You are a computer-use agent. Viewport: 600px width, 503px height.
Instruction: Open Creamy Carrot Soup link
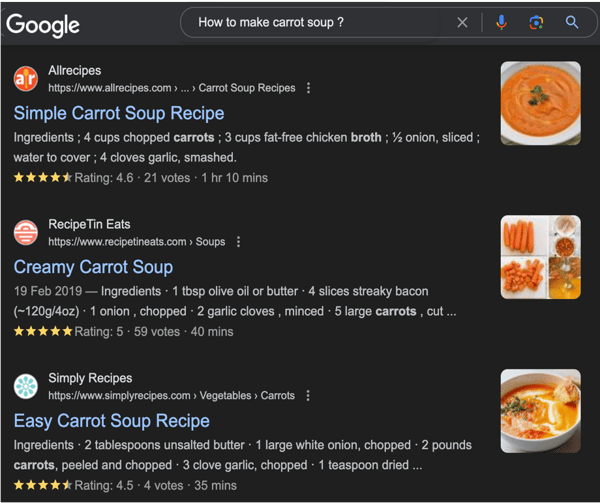point(93,267)
